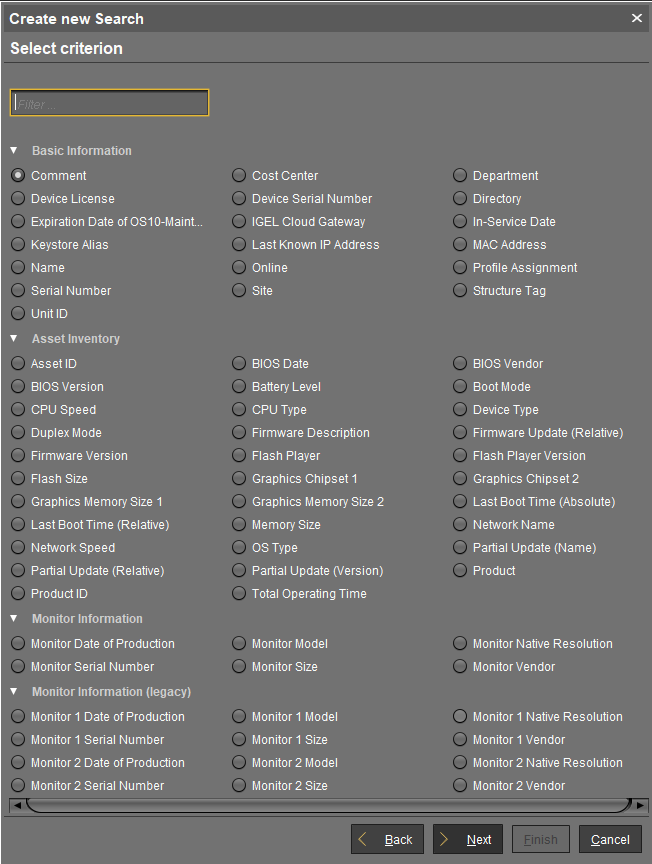Cancel the search creation

tap(609, 839)
